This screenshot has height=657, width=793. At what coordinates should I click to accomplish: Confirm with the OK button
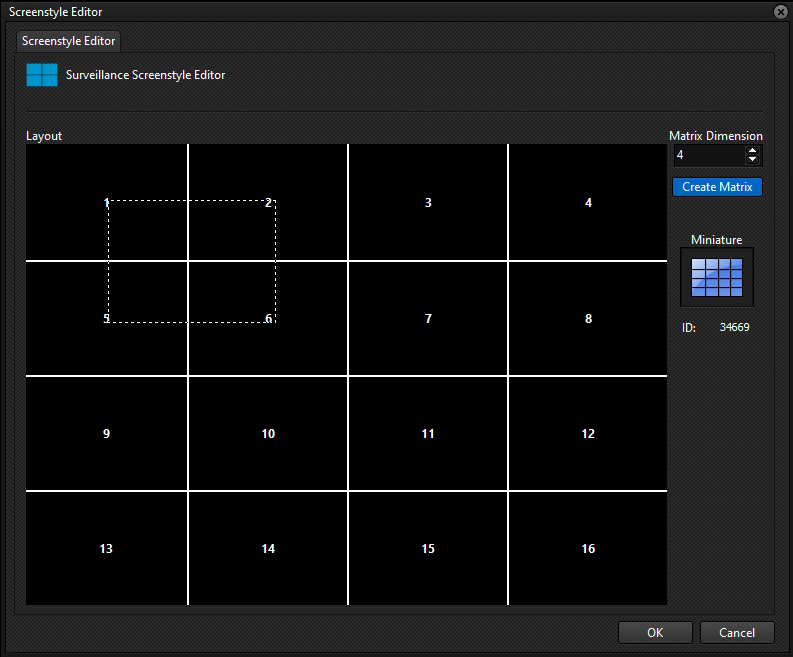coord(655,633)
